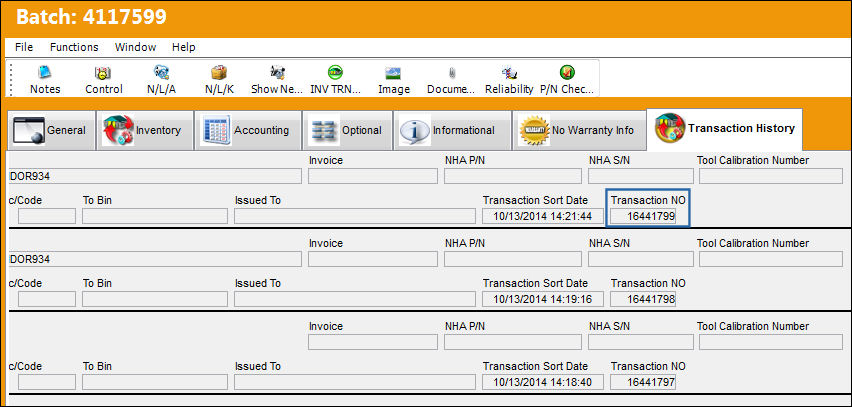Image resolution: width=852 pixels, height=407 pixels.
Task: Open the Functions menu
Action: (74, 47)
